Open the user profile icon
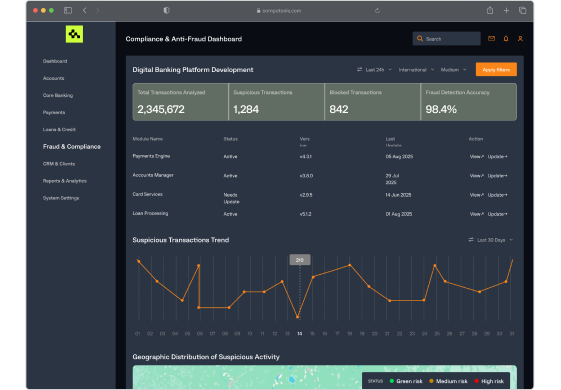 coord(520,39)
